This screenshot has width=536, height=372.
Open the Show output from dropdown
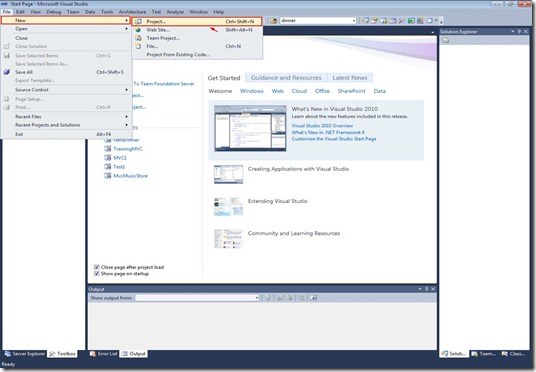tap(257, 298)
